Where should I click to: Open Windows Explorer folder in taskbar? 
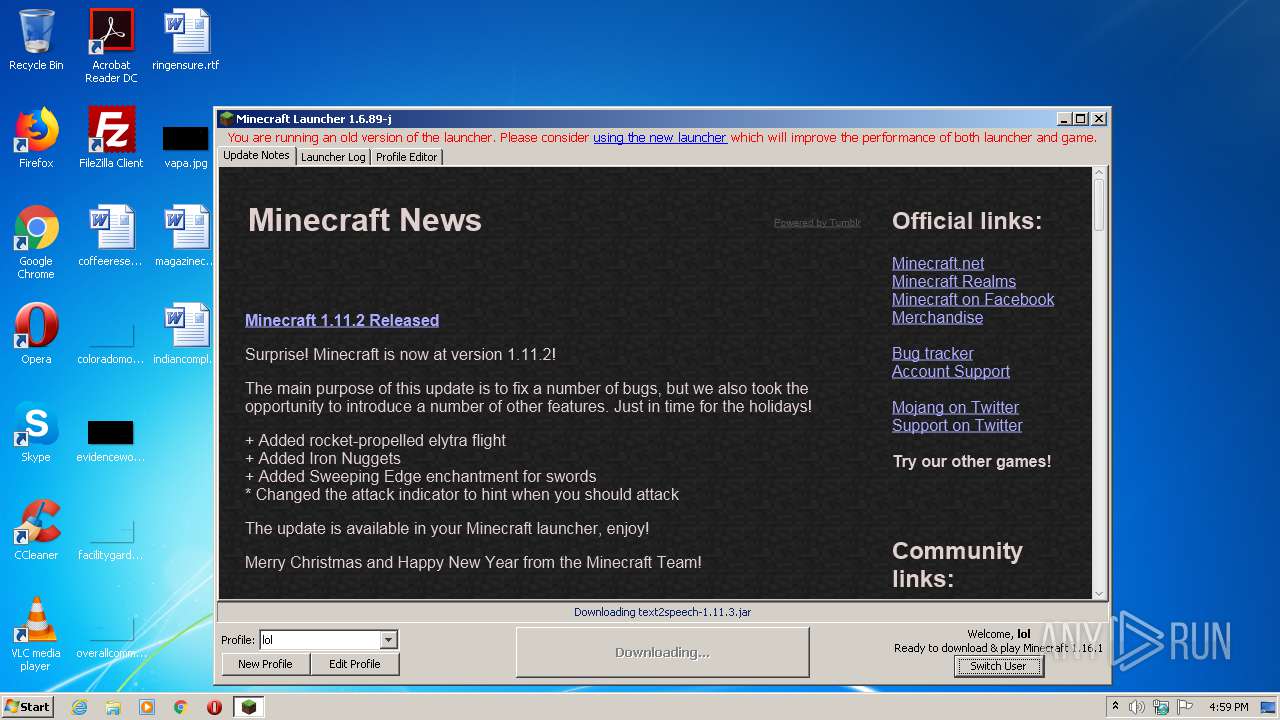point(113,707)
